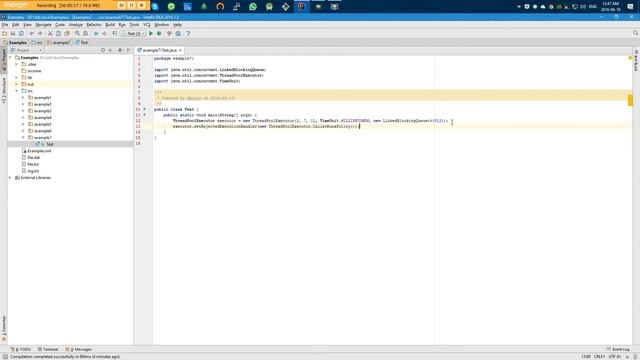Click the src breadcrumb in navigation bar
This screenshot has height=360, width=640.
(x=37, y=42)
